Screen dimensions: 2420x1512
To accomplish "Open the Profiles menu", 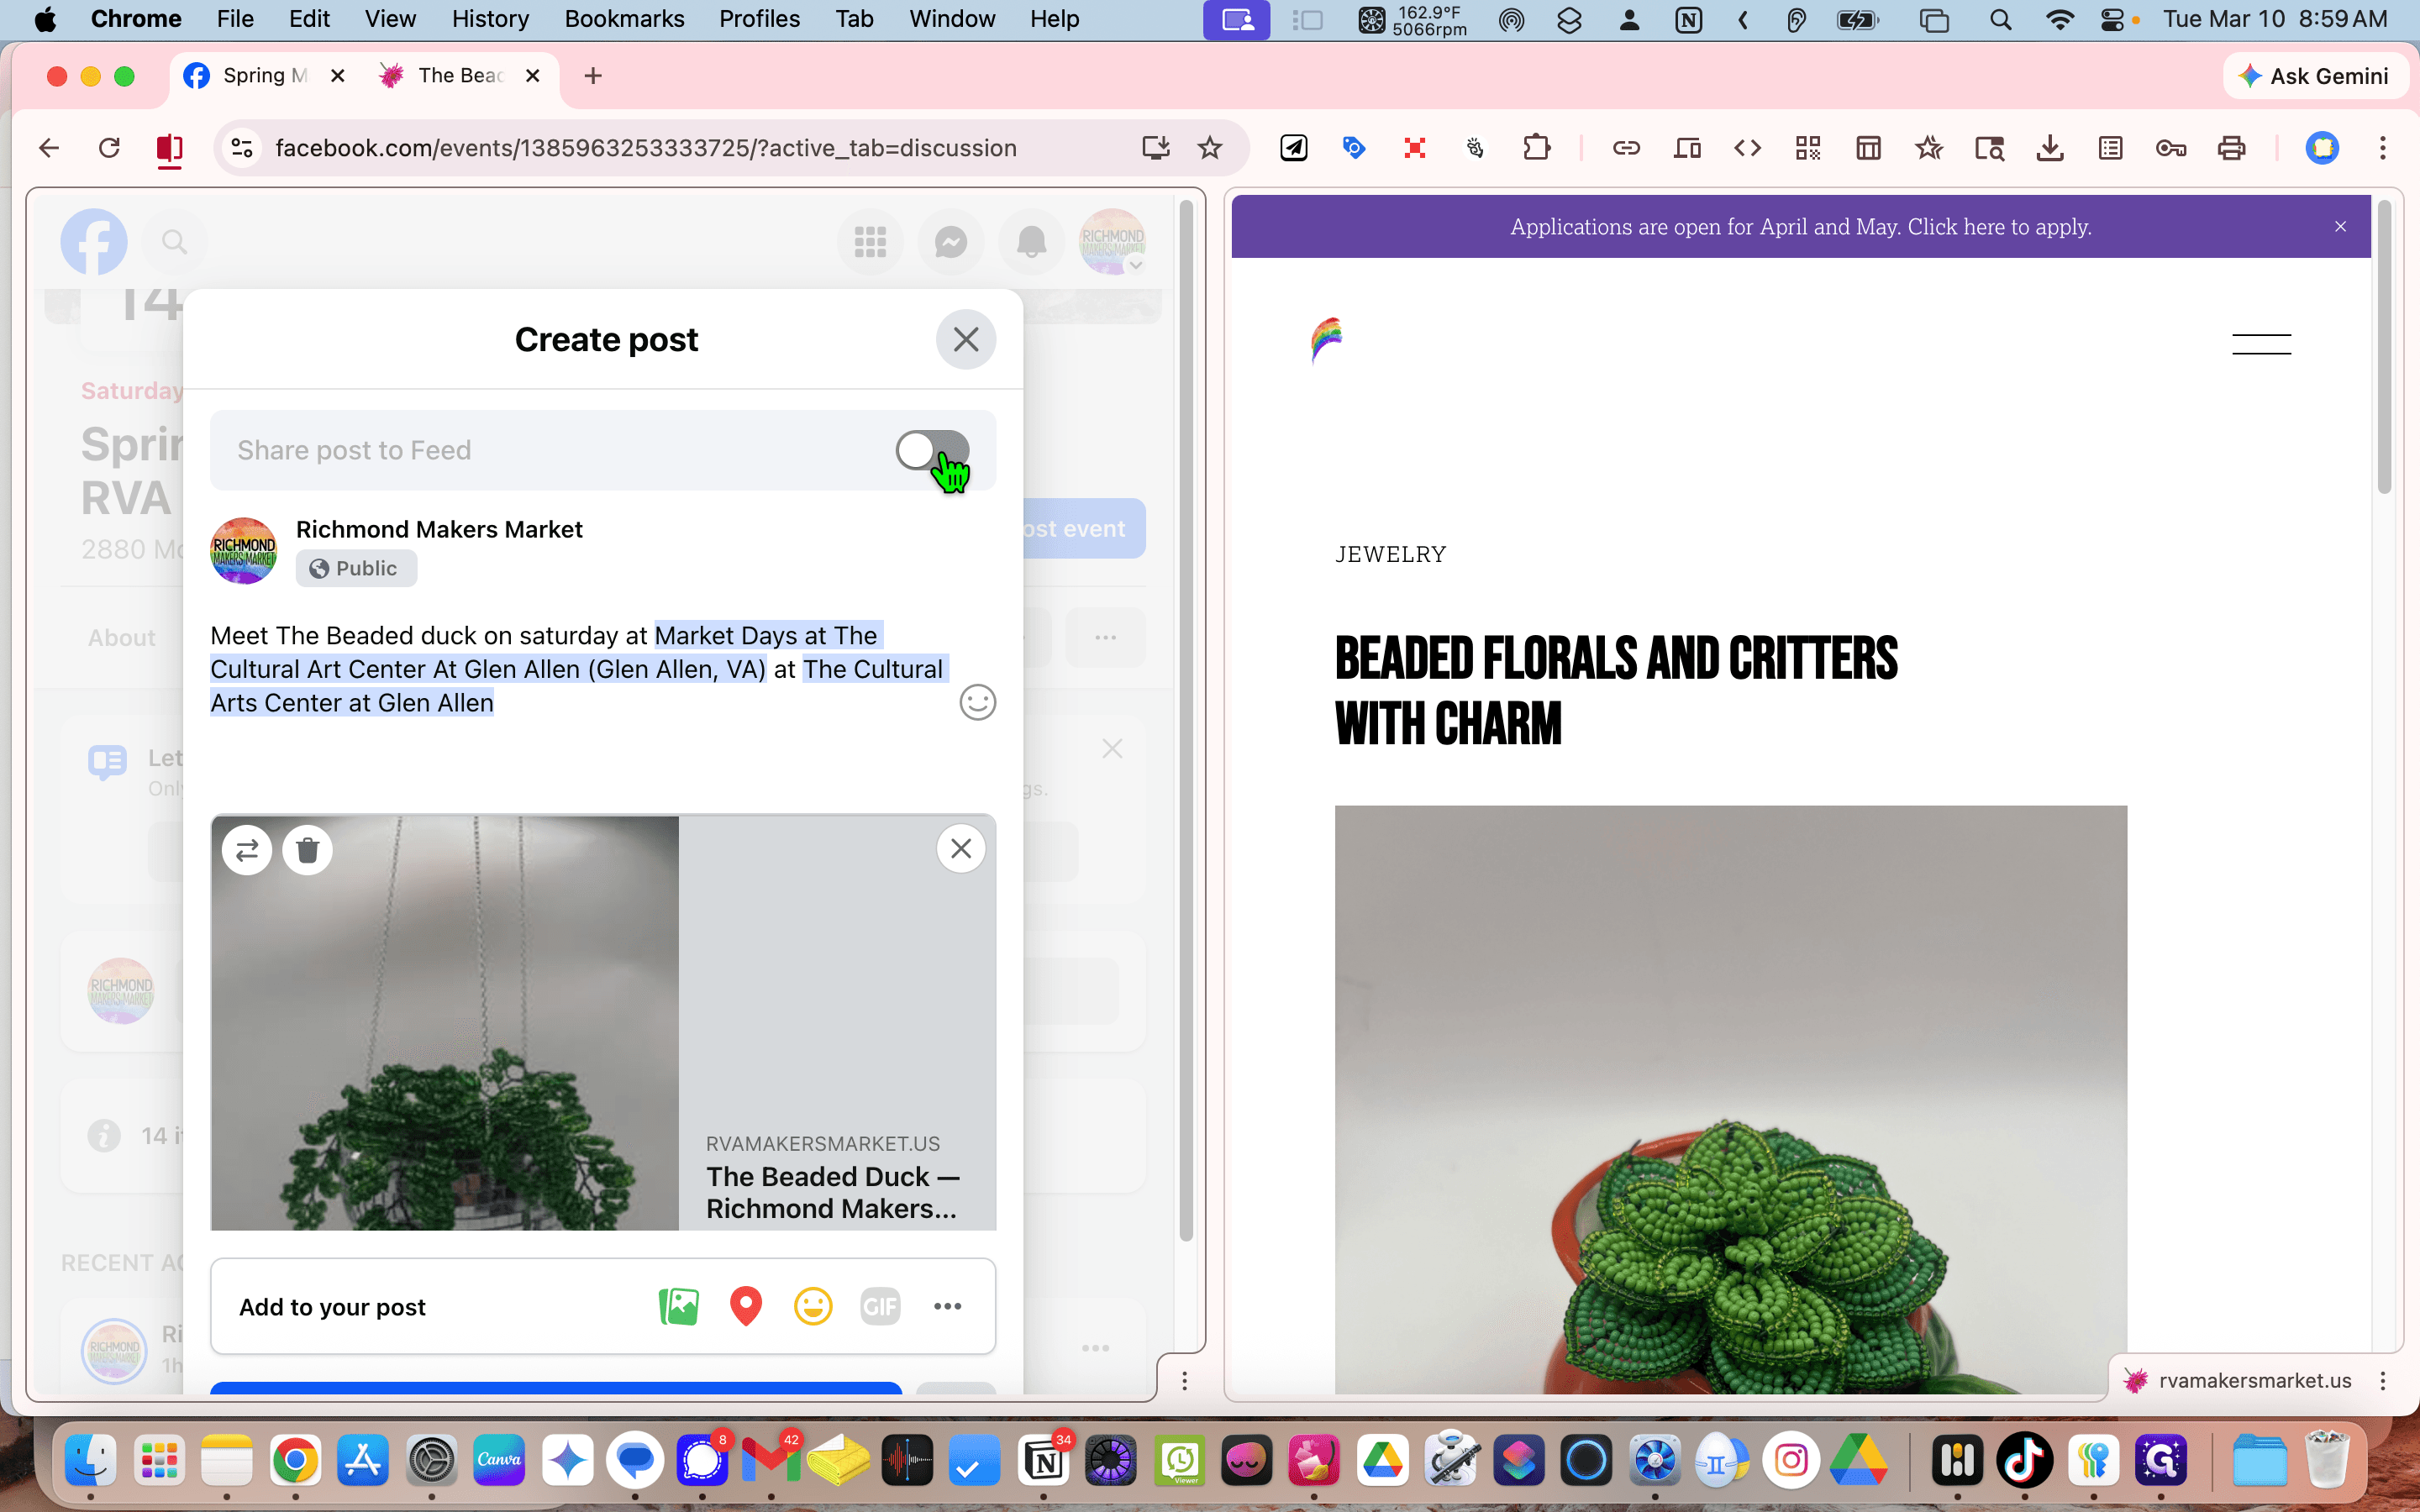I will pos(759,19).
